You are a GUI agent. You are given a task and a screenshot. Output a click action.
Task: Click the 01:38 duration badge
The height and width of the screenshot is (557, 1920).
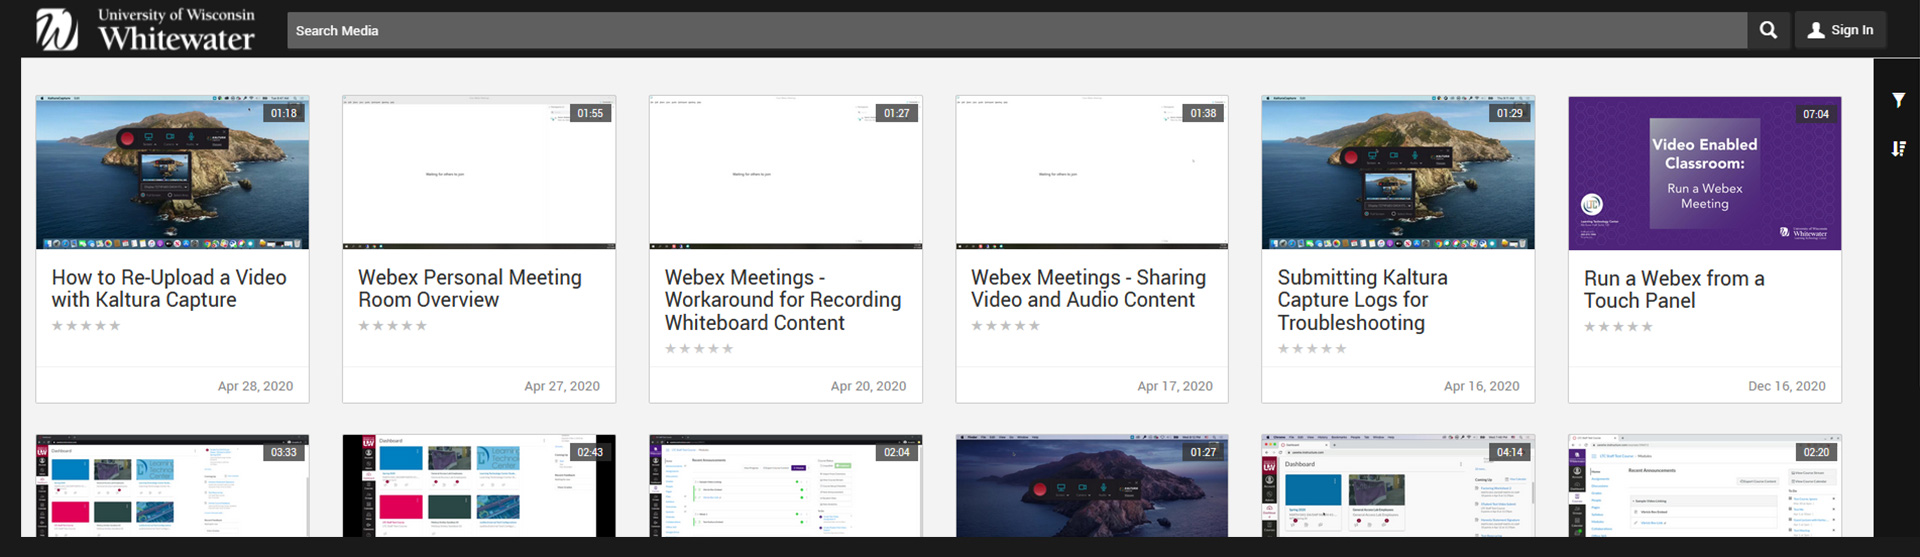[1203, 113]
